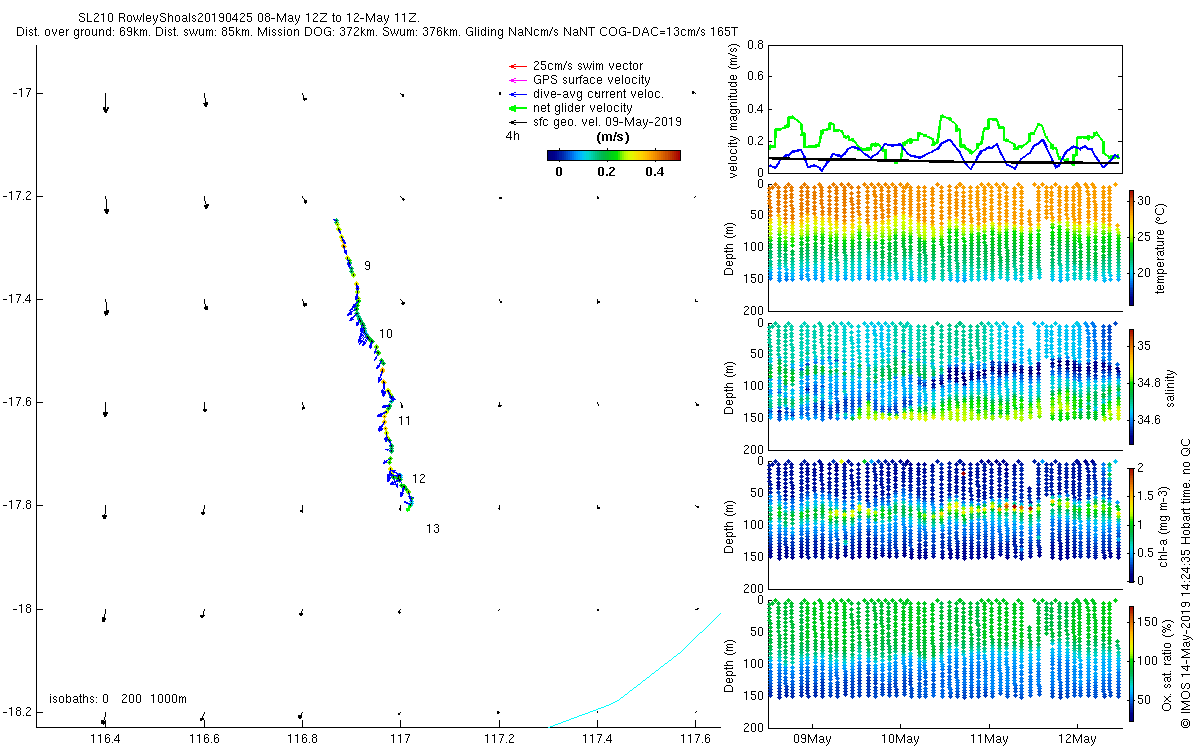Click the cyan isobath line on map
Screen dimensions: 1200x750
[x=636, y=677]
